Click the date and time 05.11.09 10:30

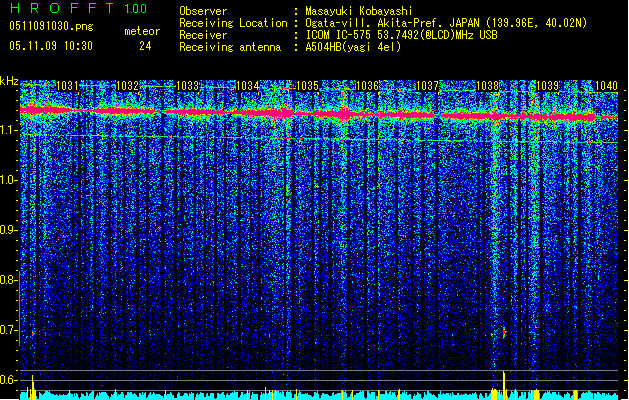tap(51, 45)
